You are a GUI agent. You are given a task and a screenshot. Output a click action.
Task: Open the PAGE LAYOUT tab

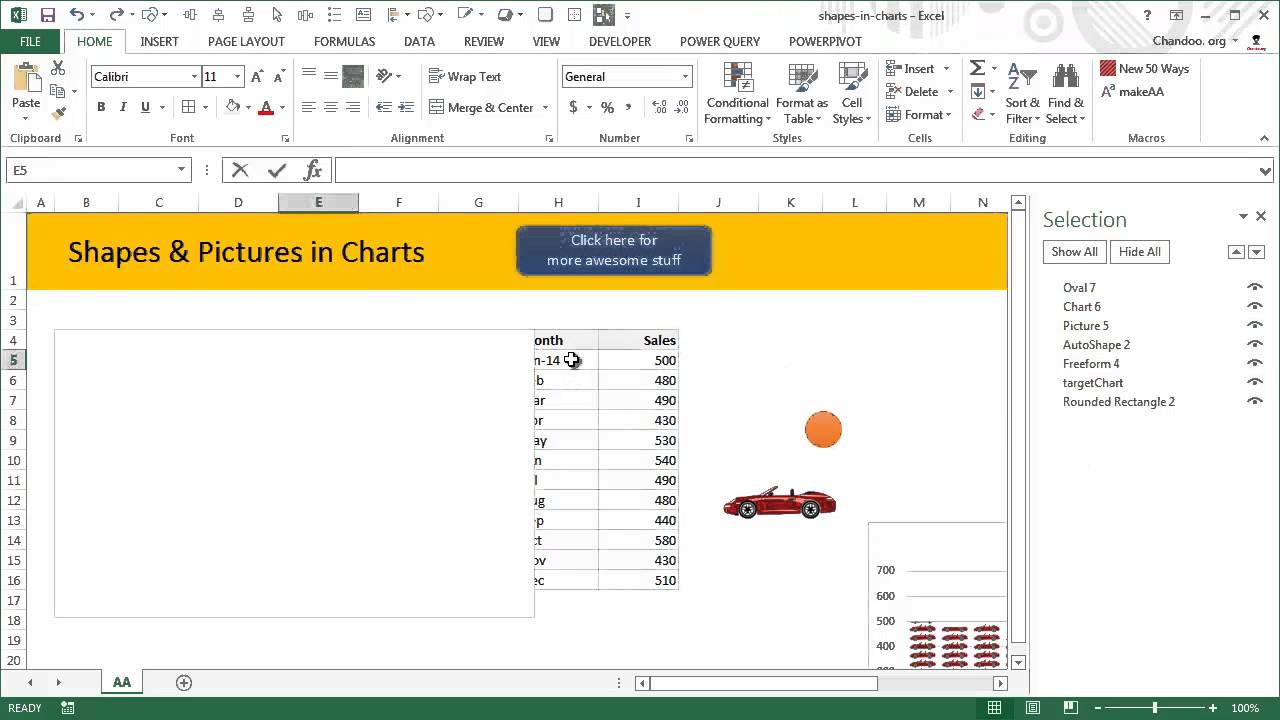[246, 41]
